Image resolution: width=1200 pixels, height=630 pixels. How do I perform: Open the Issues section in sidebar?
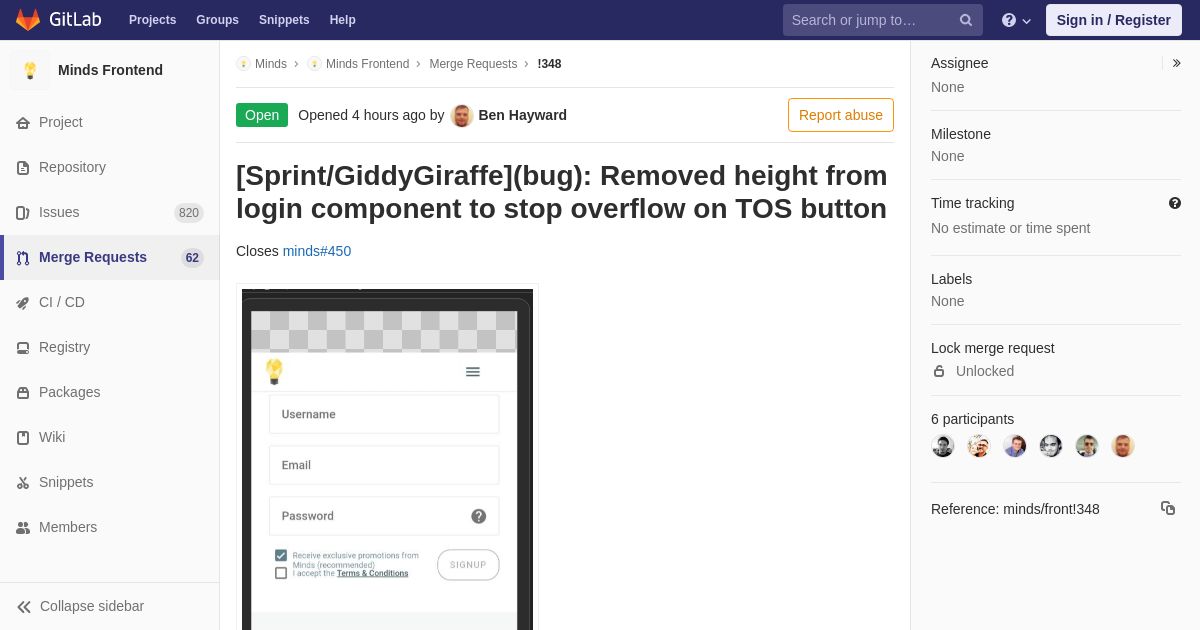(110, 212)
